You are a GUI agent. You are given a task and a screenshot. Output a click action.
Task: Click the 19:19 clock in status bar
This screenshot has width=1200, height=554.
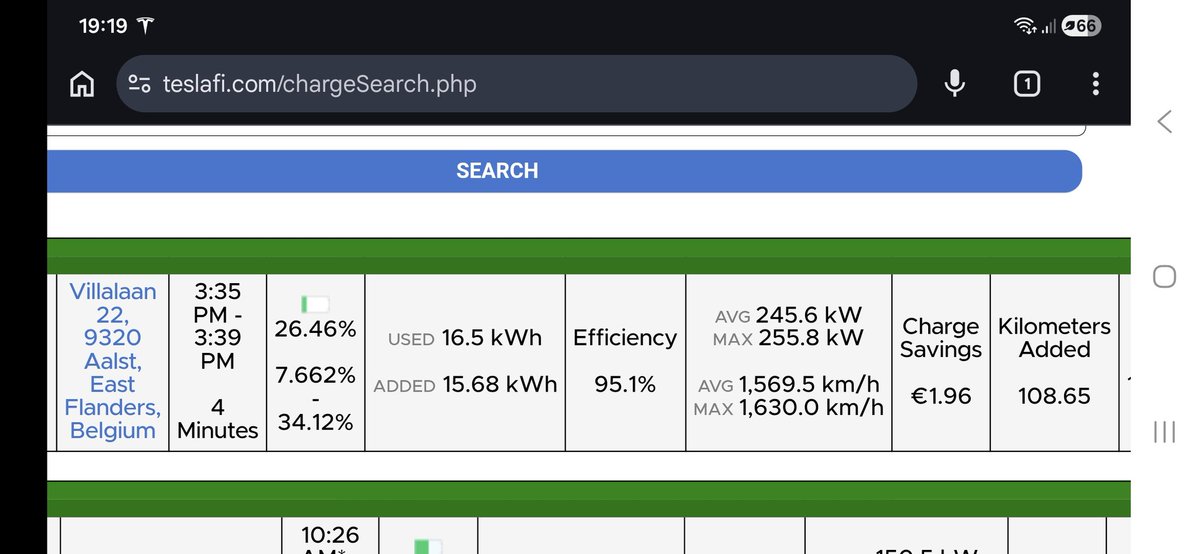(102, 26)
